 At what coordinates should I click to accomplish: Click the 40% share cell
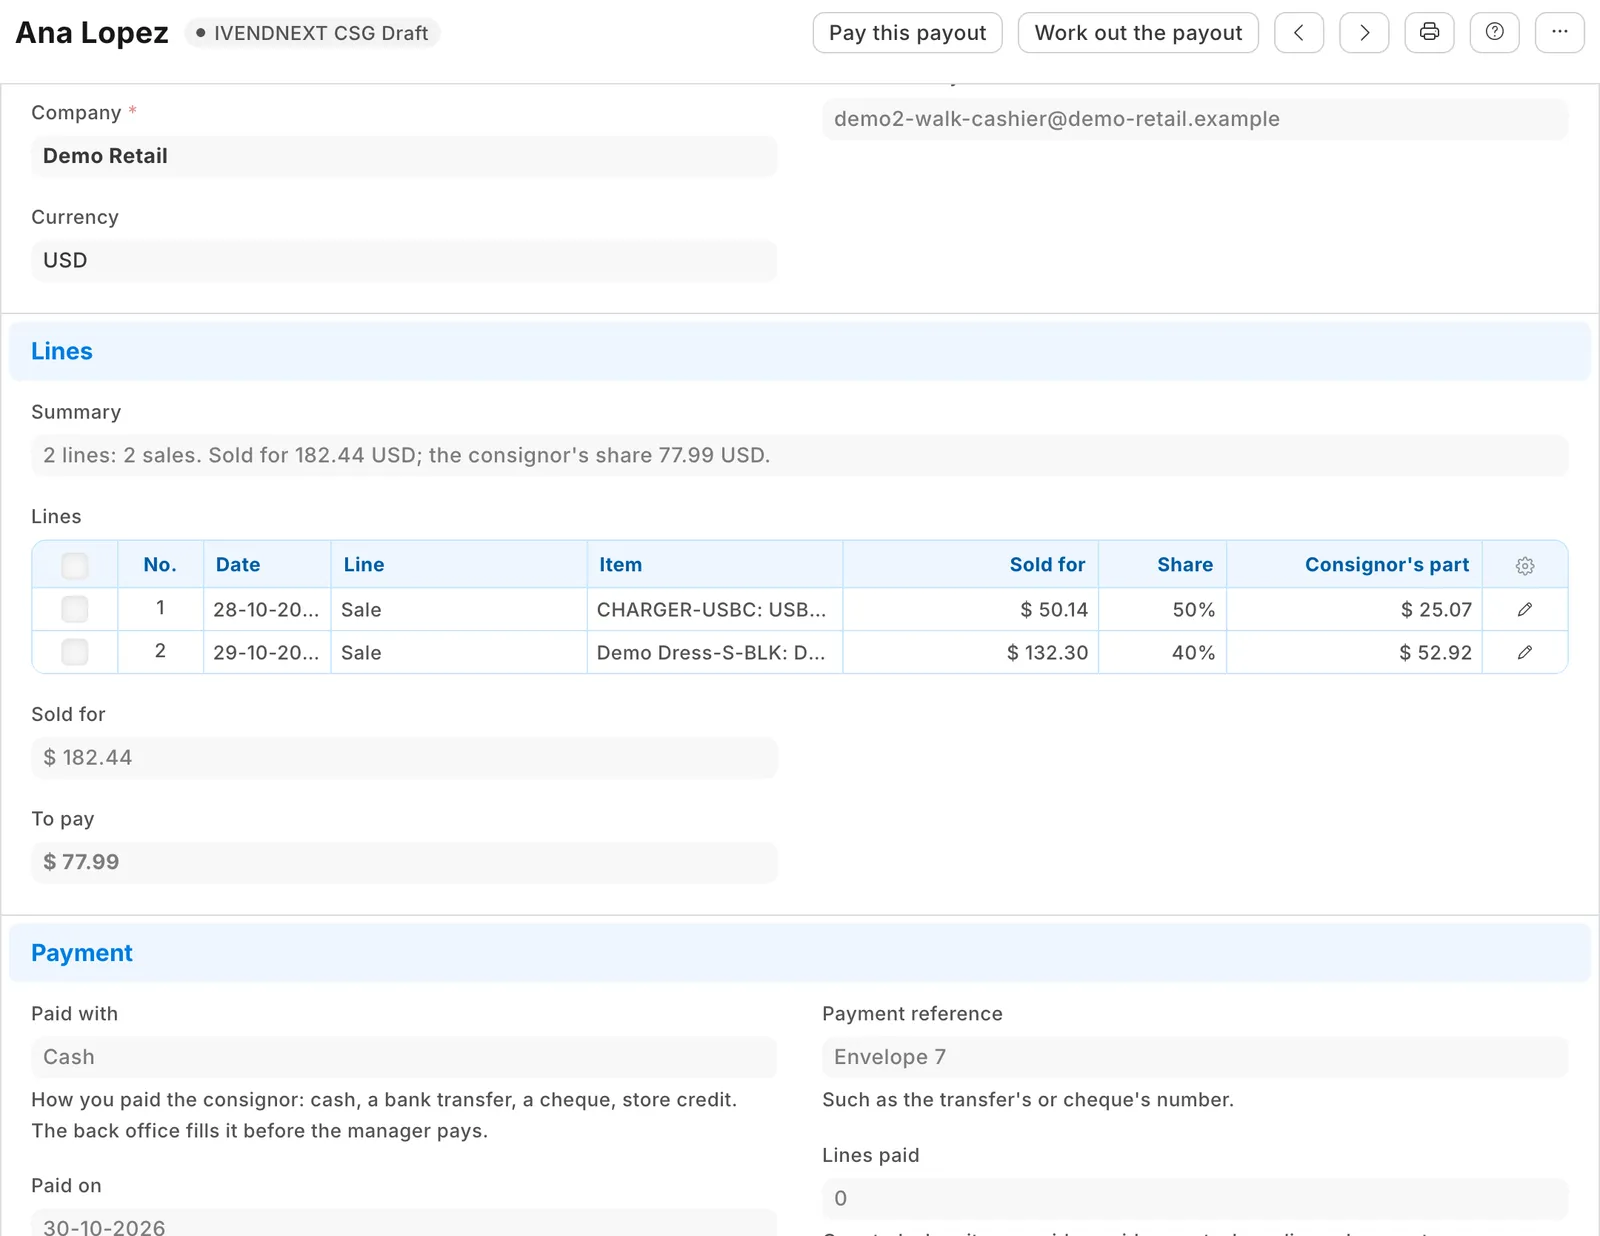coord(1162,652)
